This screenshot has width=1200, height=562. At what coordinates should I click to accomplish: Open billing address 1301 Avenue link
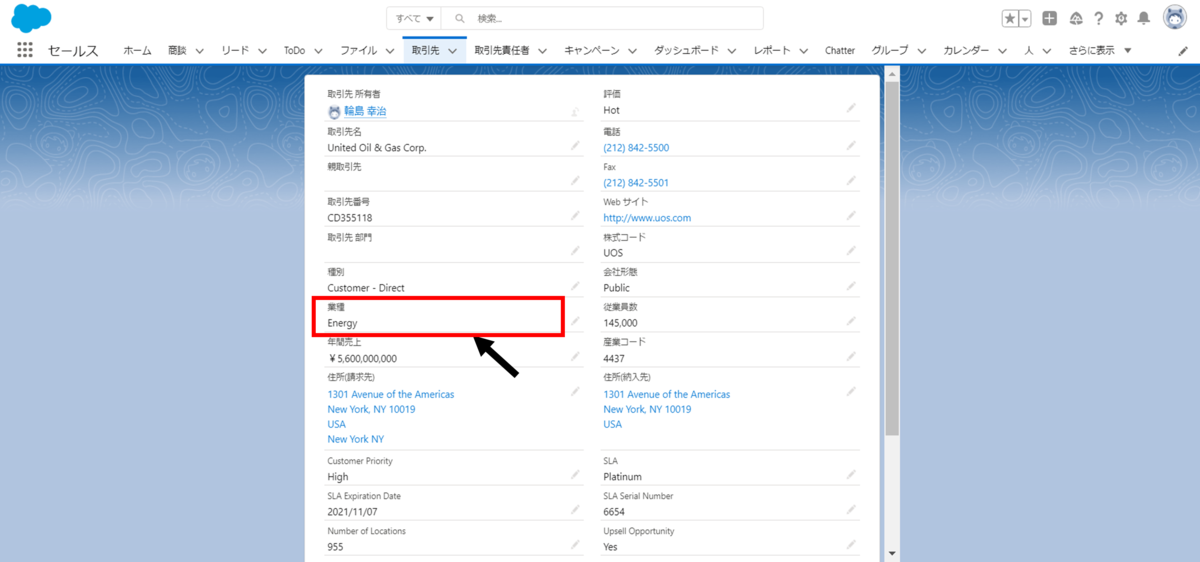[x=391, y=394]
